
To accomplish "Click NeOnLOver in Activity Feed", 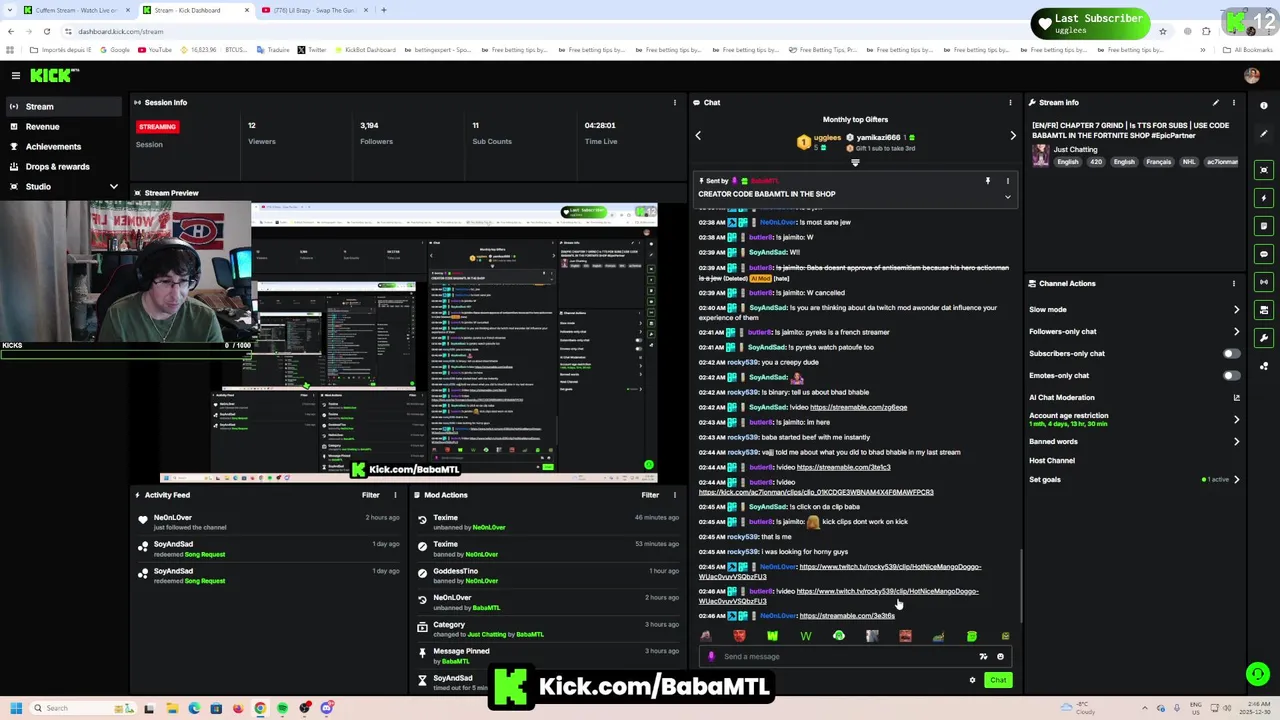I will [x=172, y=518].
